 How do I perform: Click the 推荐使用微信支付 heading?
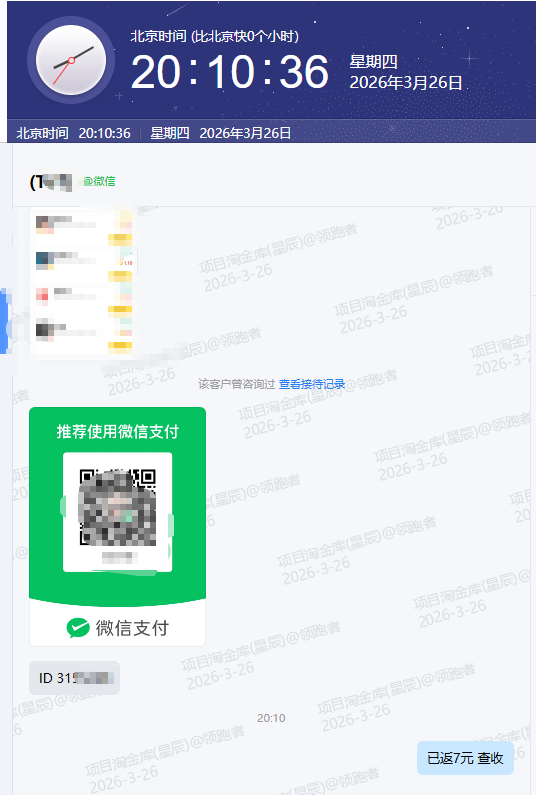click(118, 431)
